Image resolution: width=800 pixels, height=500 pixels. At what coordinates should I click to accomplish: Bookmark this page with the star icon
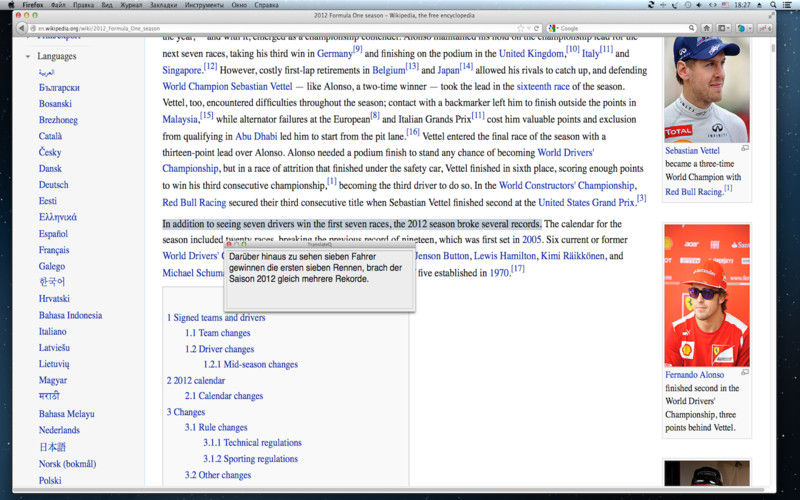click(520, 29)
